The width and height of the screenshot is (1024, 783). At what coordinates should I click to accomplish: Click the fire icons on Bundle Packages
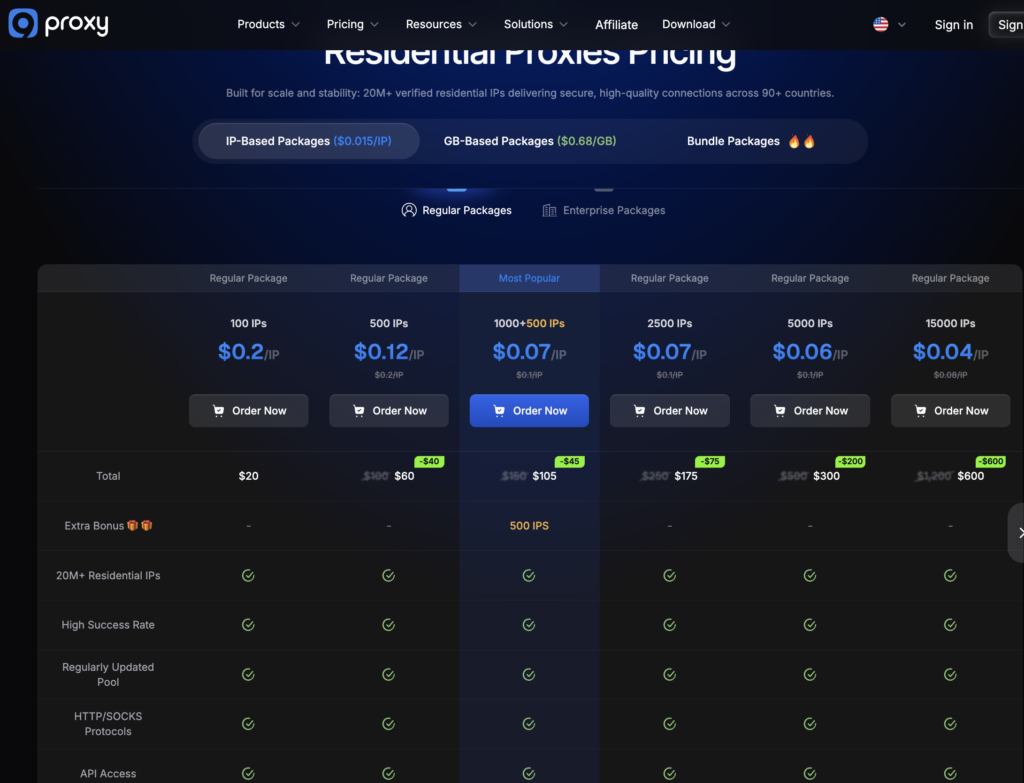click(801, 141)
